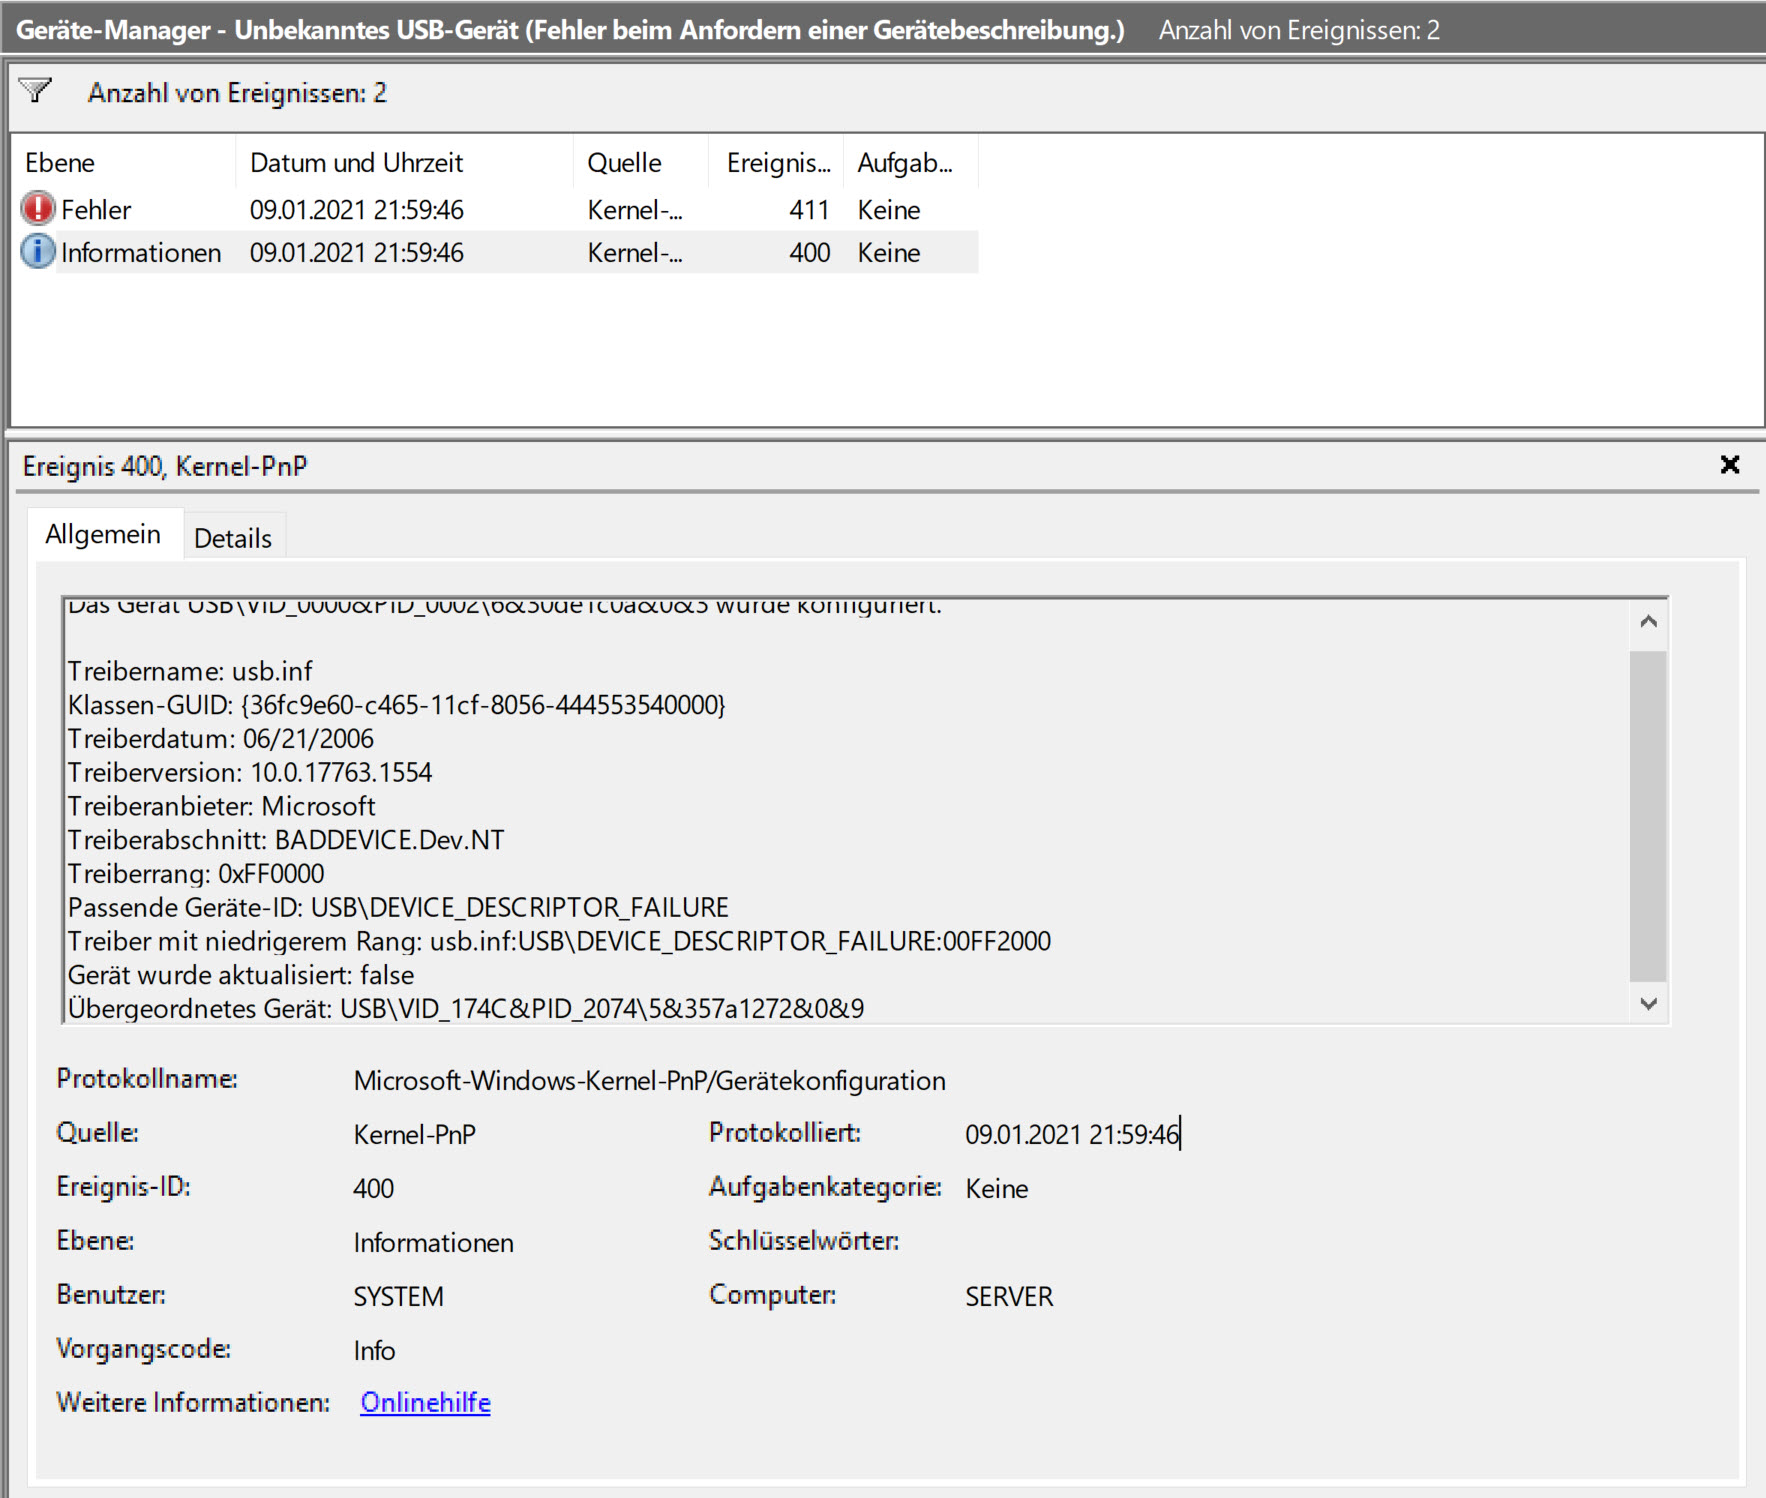Select the Allgemein tab
Image resolution: width=1766 pixels, height=1498 pixels.
click(103, 535)
